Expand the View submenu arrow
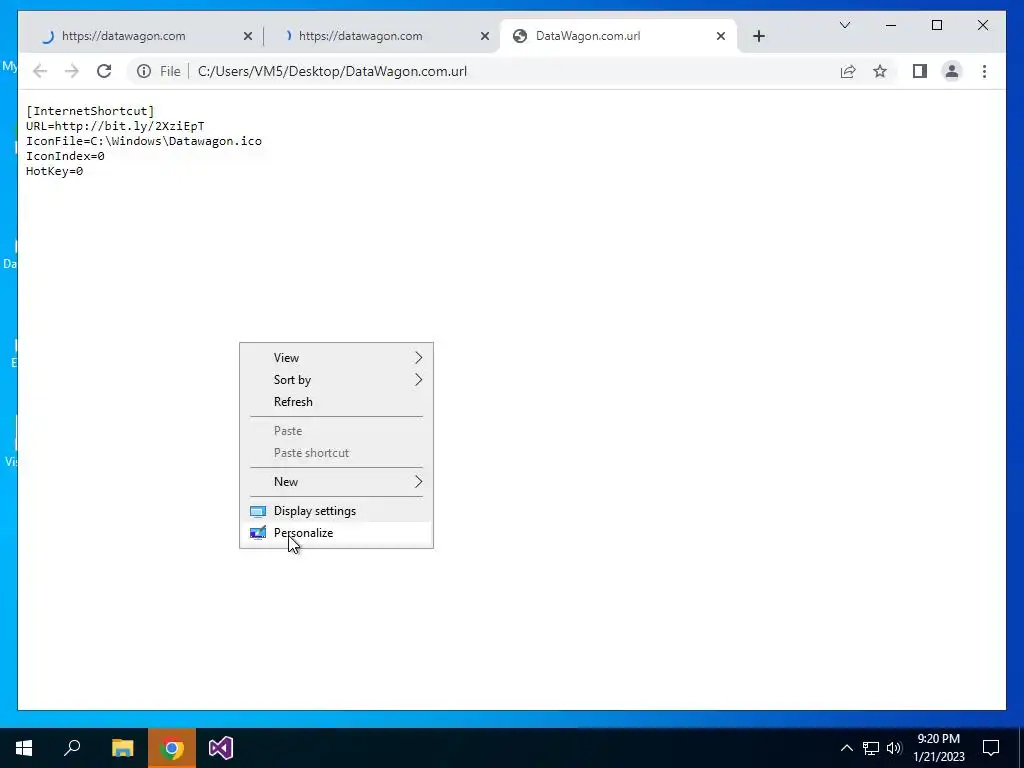1024x768 pixels. pyautogui.click(x=419, y=358)
